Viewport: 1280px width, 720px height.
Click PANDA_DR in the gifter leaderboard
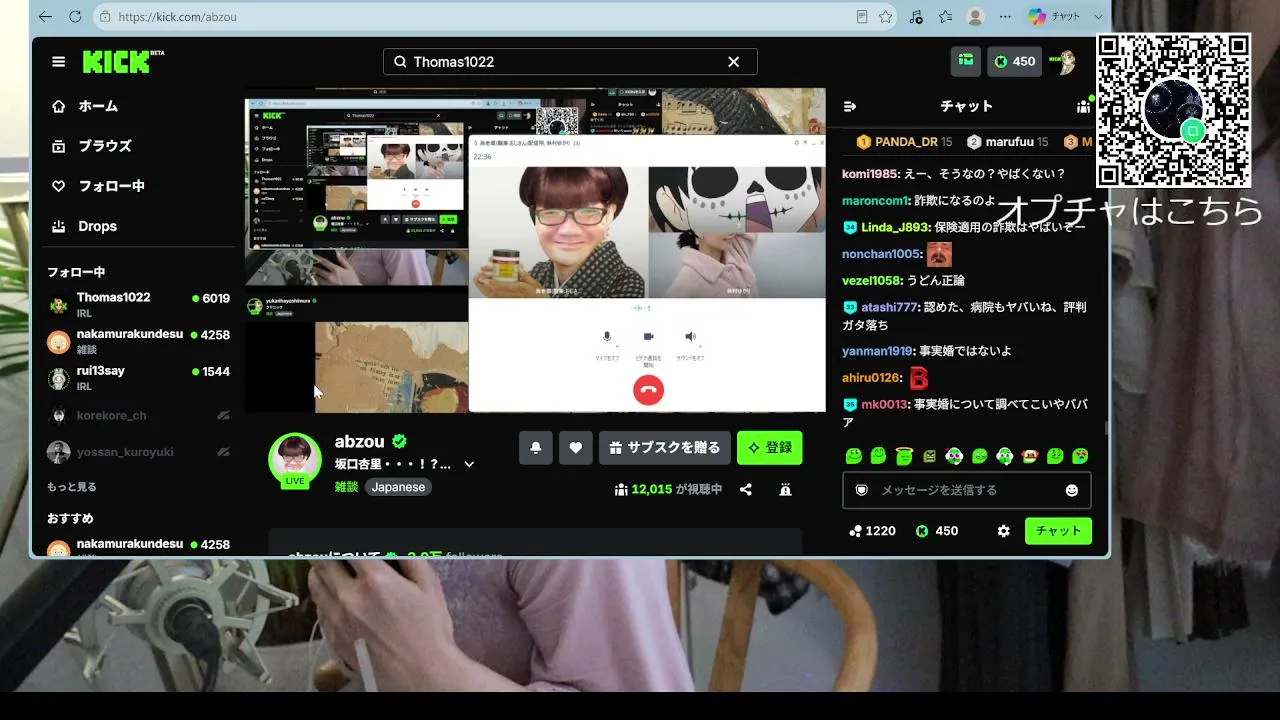point(904,142)
